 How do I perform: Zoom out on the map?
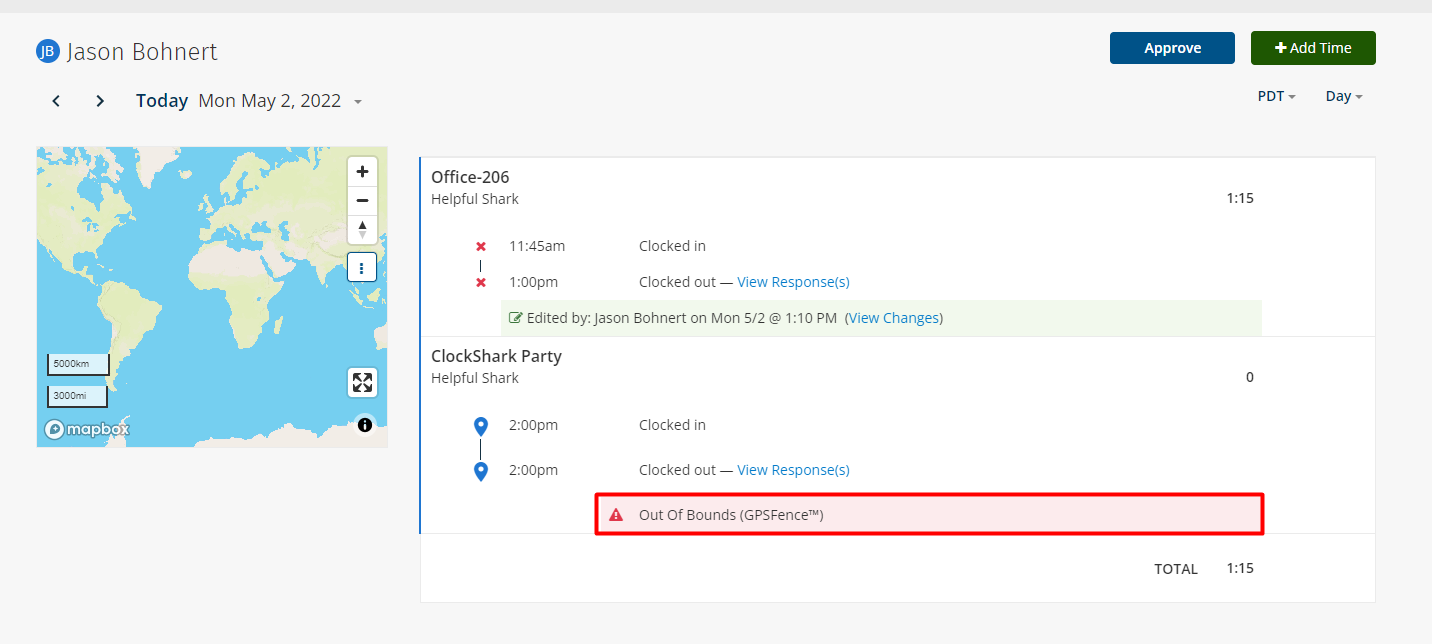click(x=362, y=200)
